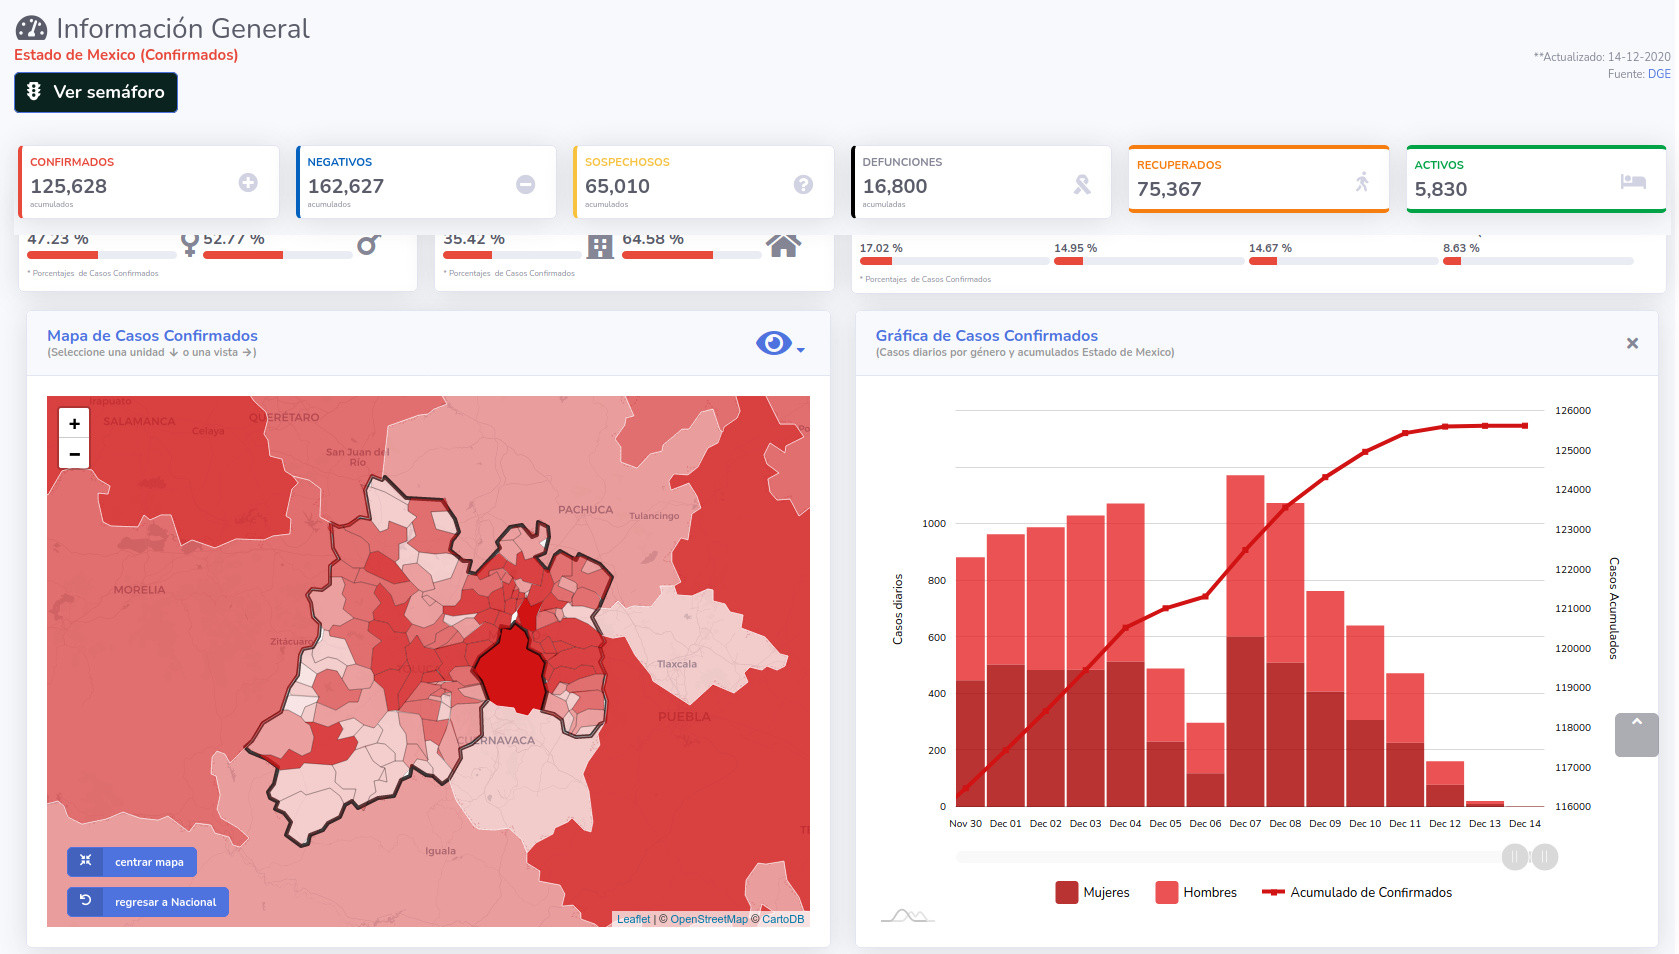Click the Estado de Mexico (Confirmados) subtitle
The width and height of the screenshot is (1679, 954).
[126, 55]
